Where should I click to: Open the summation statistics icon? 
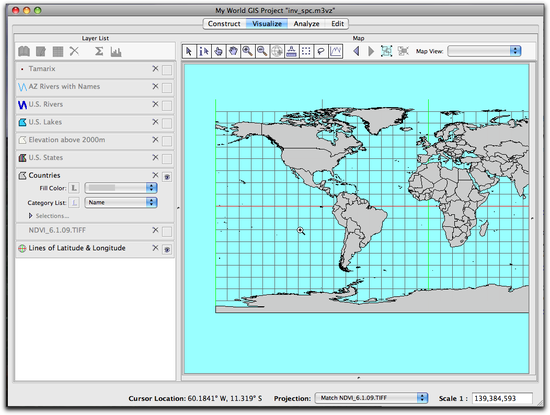click(99, 52)
